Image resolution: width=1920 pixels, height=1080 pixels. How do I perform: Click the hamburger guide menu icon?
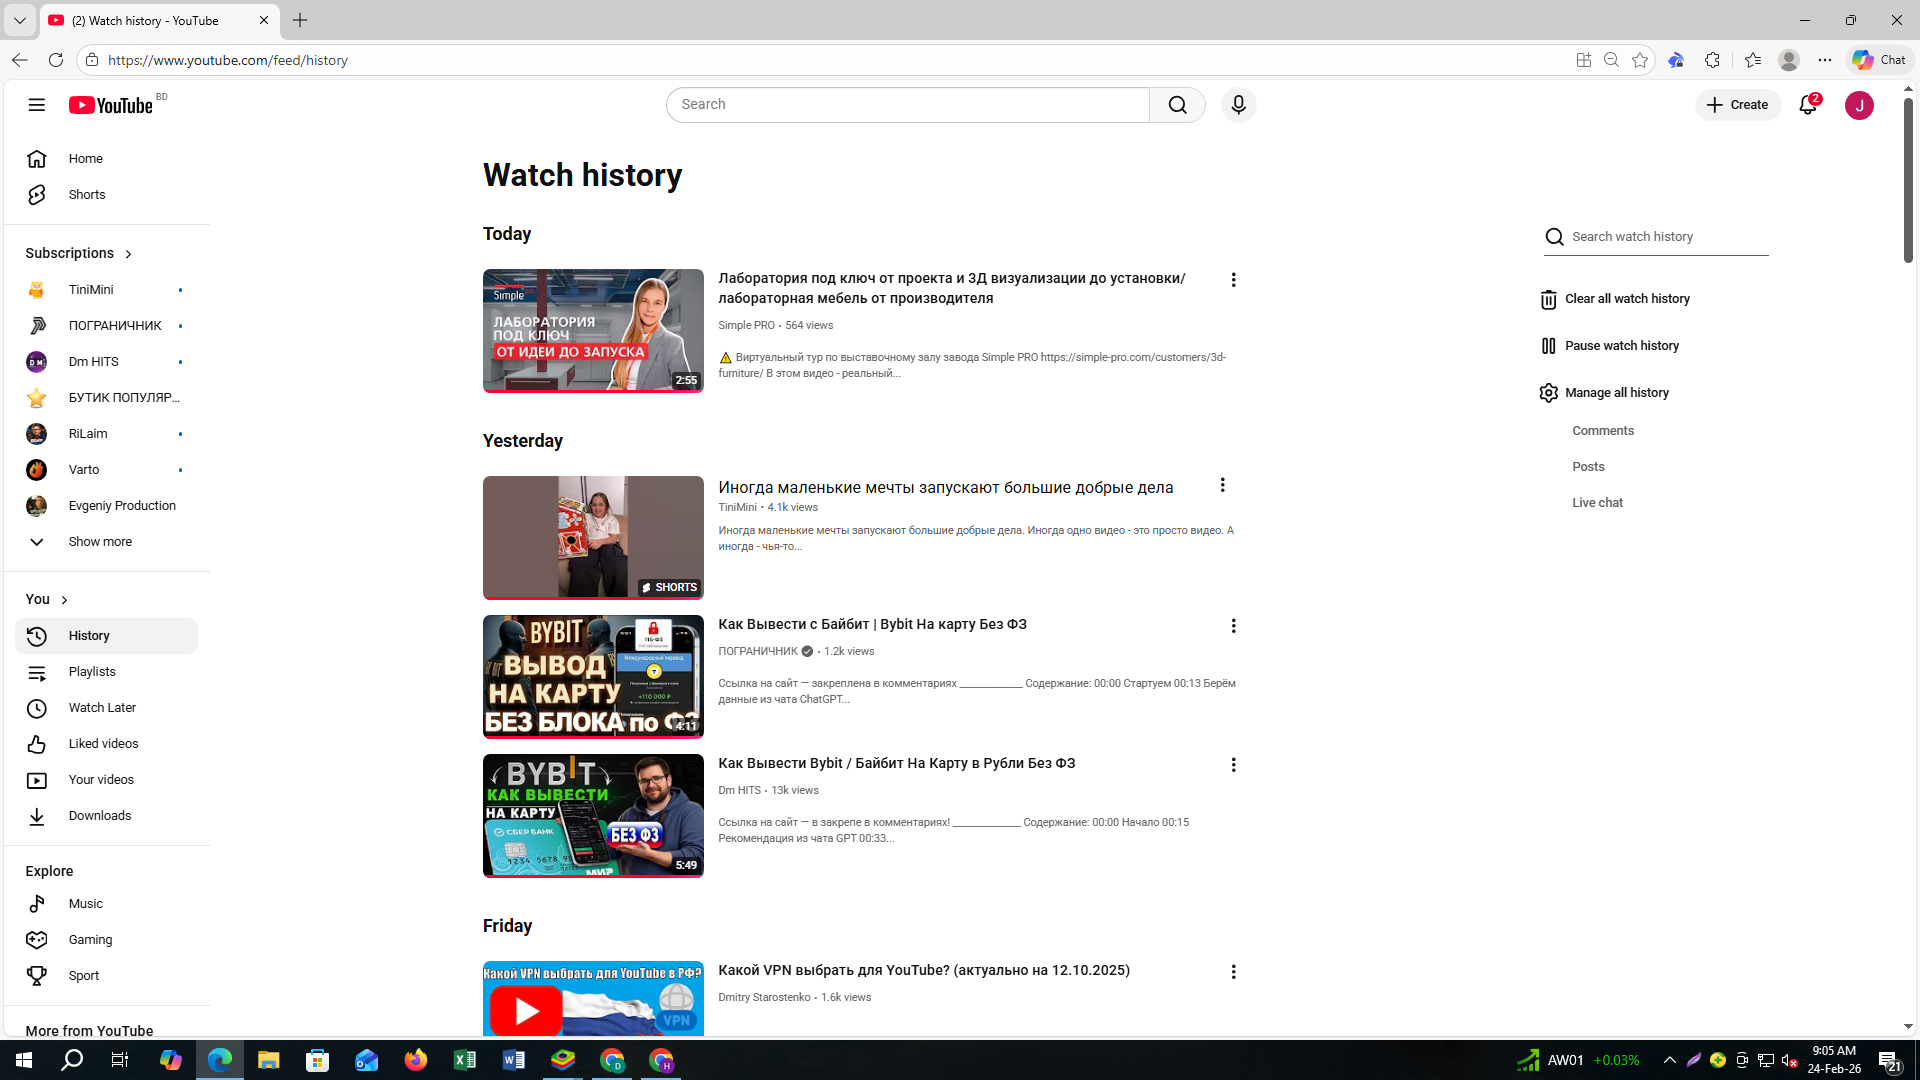tap(37, 105)
